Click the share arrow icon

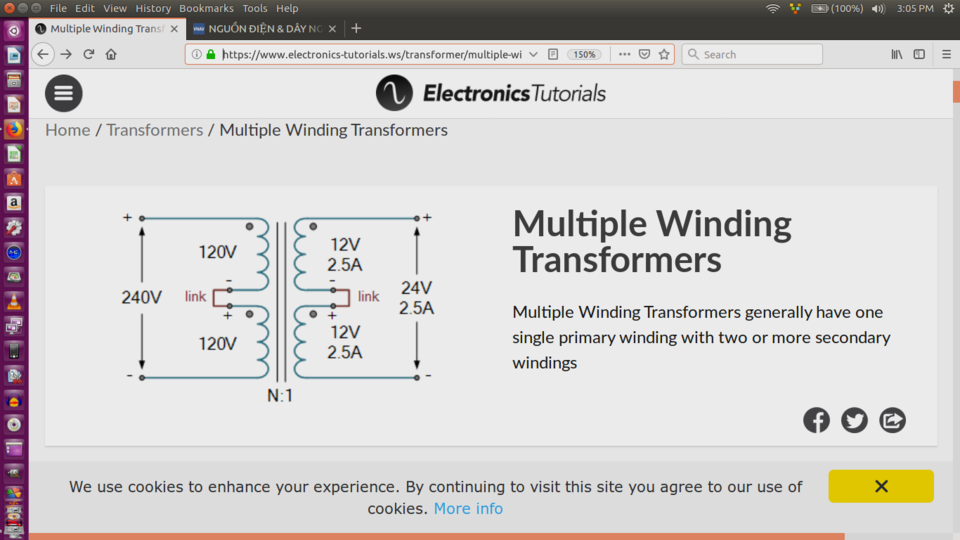pyautogui.click(x=892, y=420)
